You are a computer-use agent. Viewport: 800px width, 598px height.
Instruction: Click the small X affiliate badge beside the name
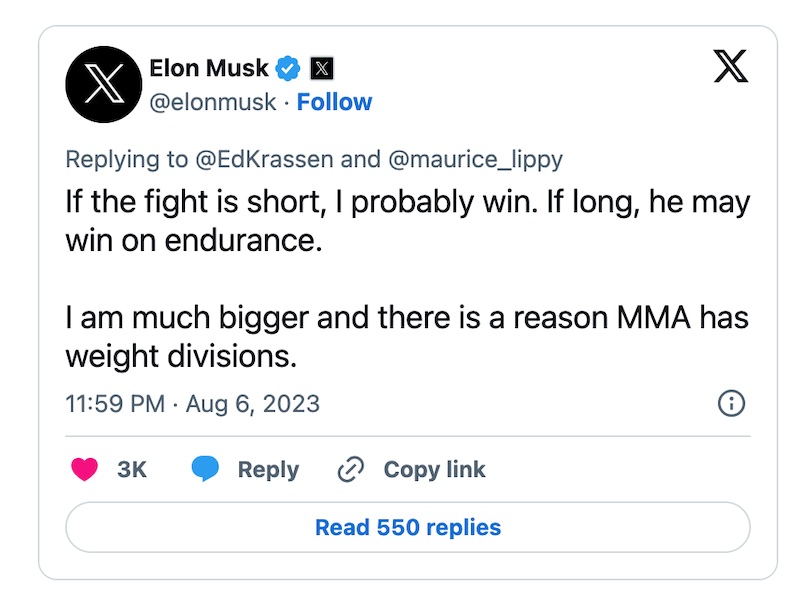320,69
